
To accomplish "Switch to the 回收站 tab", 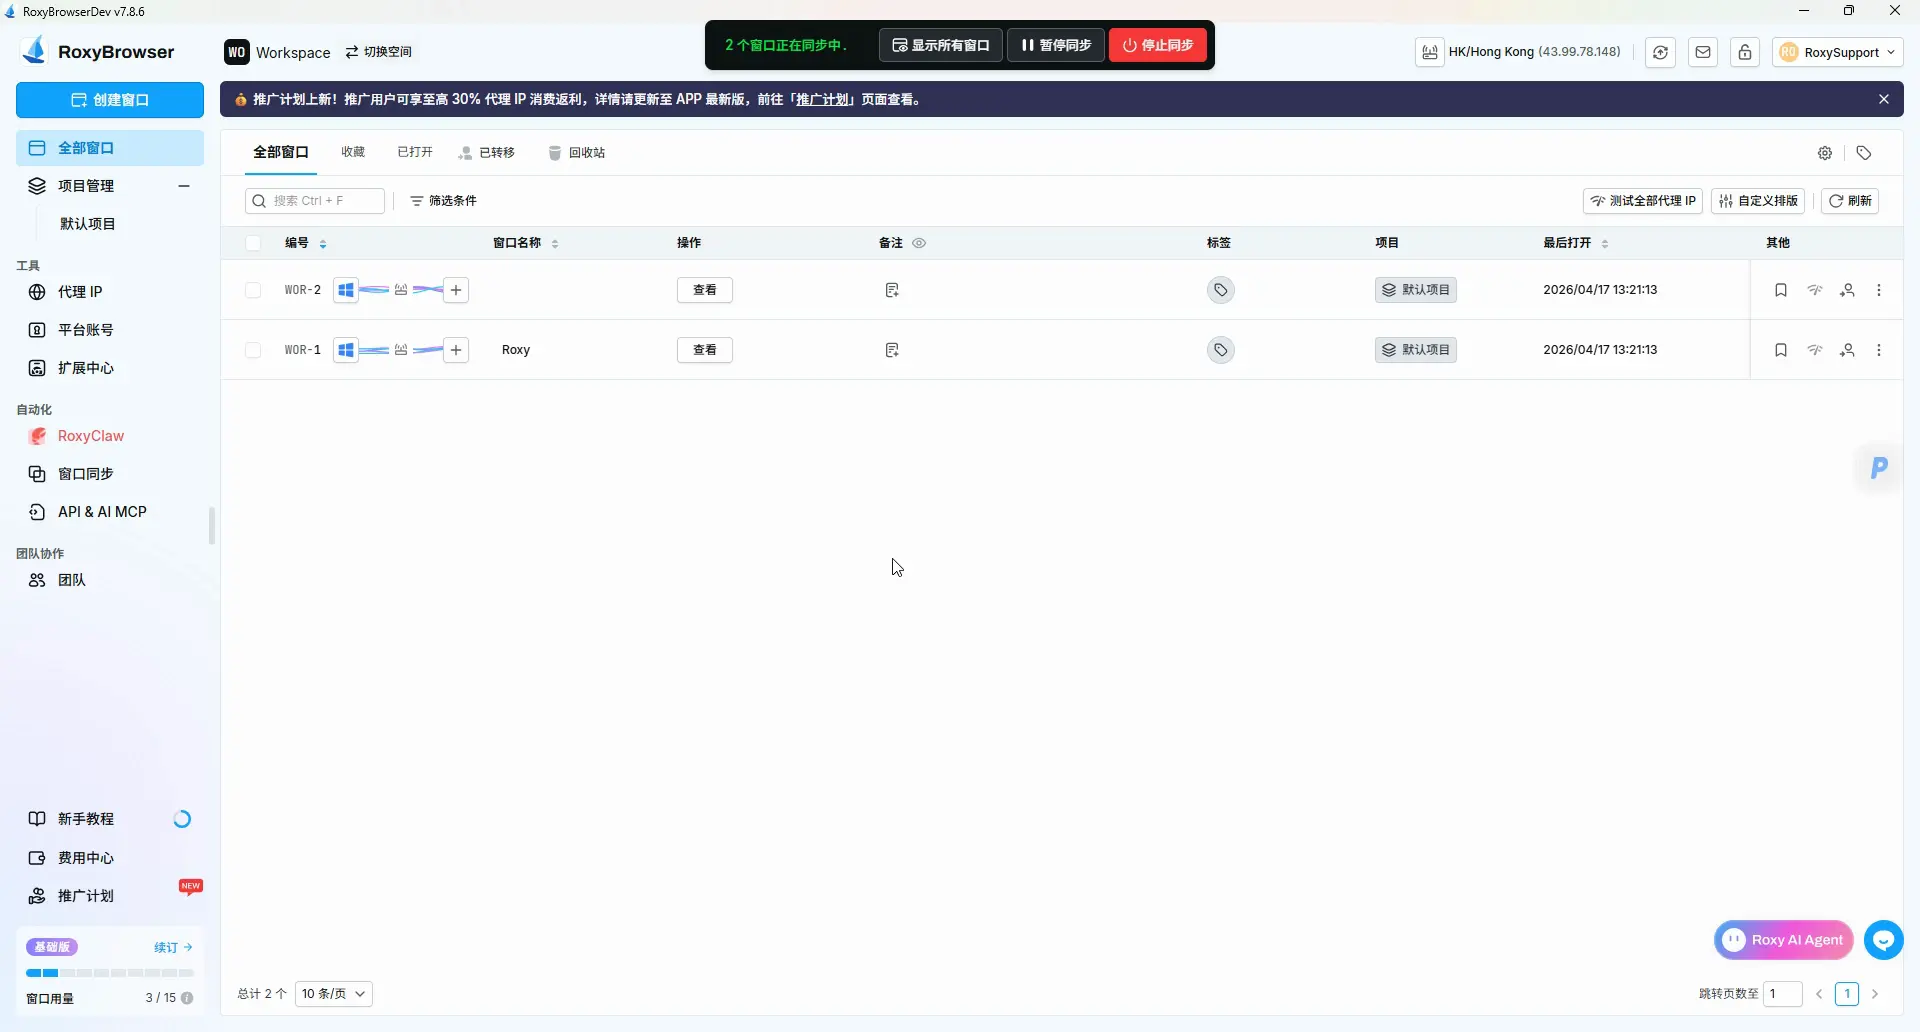I will click(x=577, y=153).
